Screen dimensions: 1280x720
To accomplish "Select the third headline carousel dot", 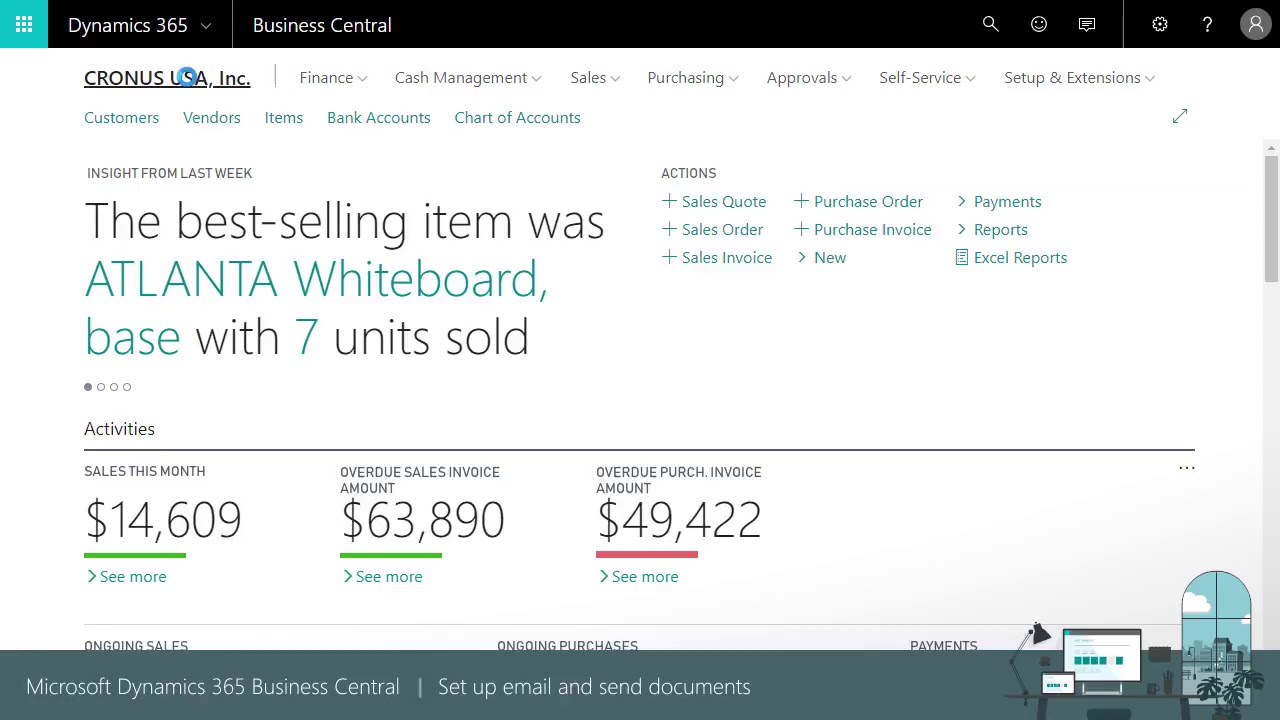I will (x=114, y=387).
